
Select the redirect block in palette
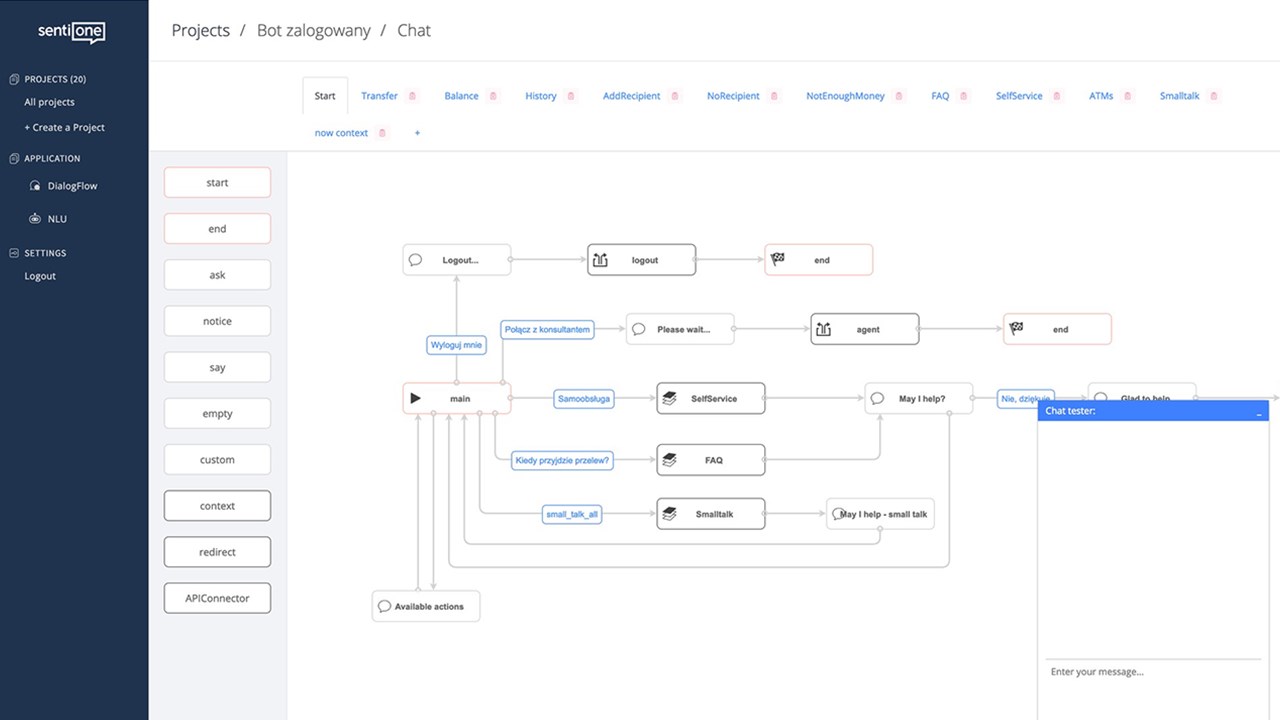217,552
